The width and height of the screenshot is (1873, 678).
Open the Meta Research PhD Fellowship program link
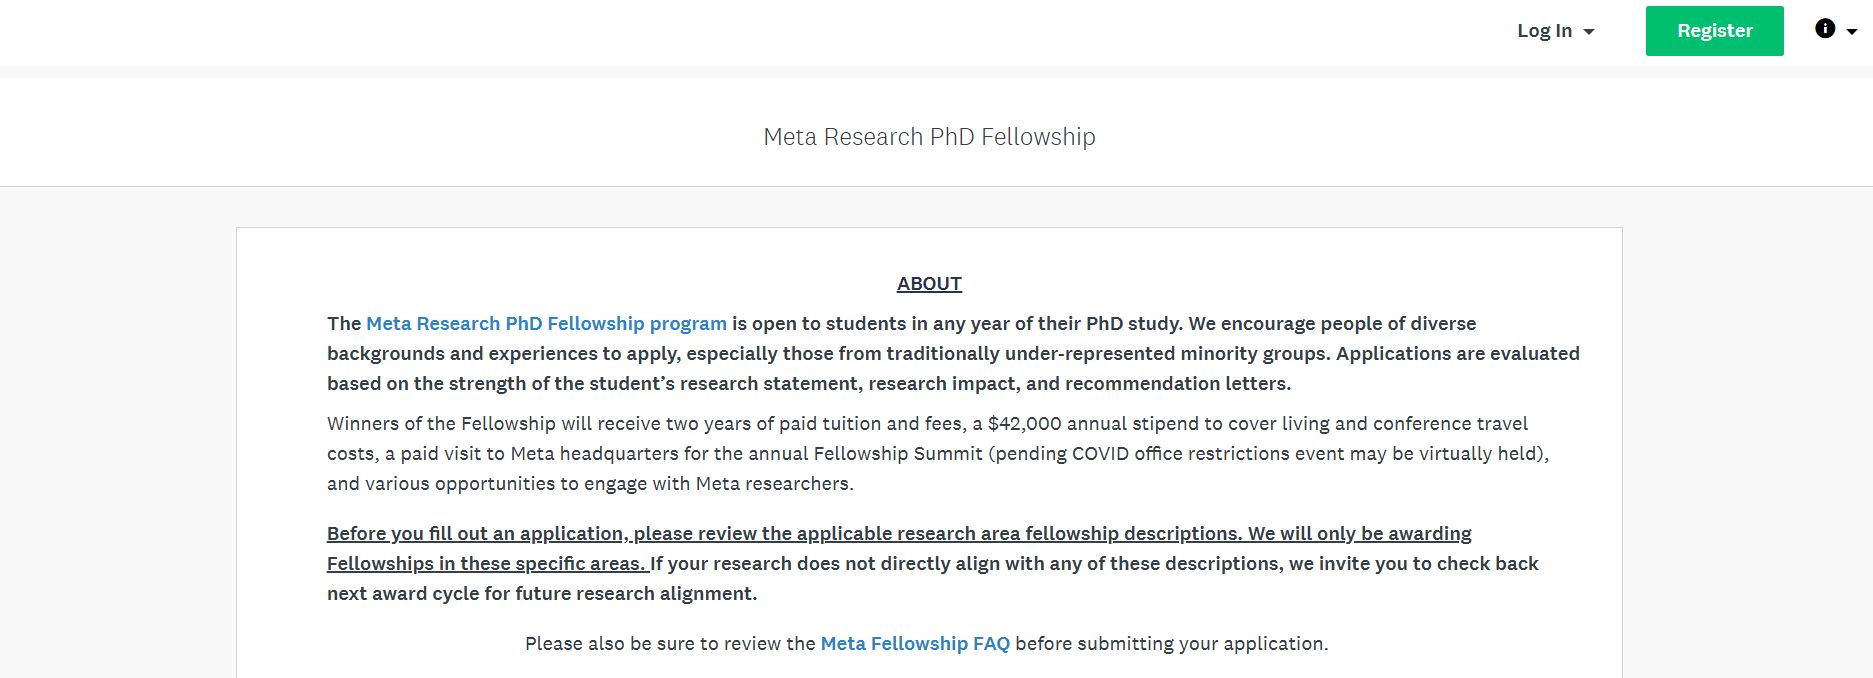click(x=546, y=323)
